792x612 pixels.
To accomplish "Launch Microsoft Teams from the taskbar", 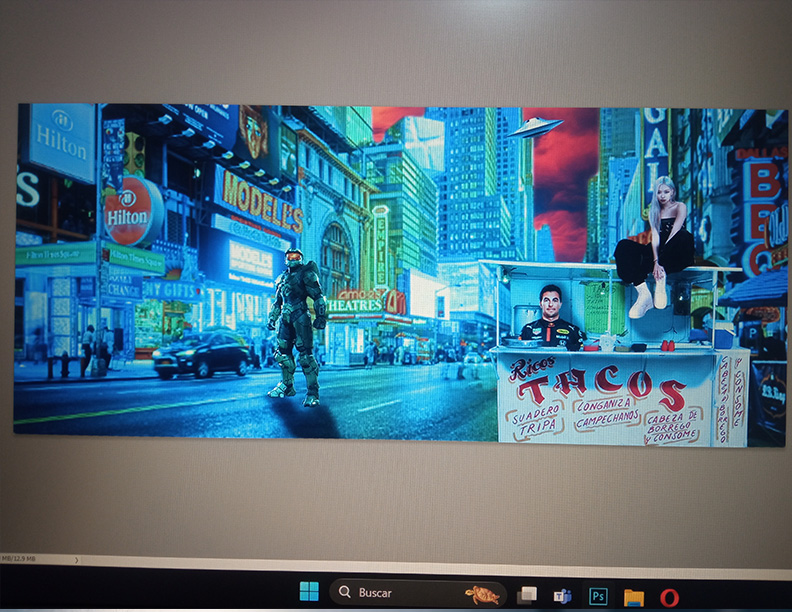I will [x=562, y=595].
